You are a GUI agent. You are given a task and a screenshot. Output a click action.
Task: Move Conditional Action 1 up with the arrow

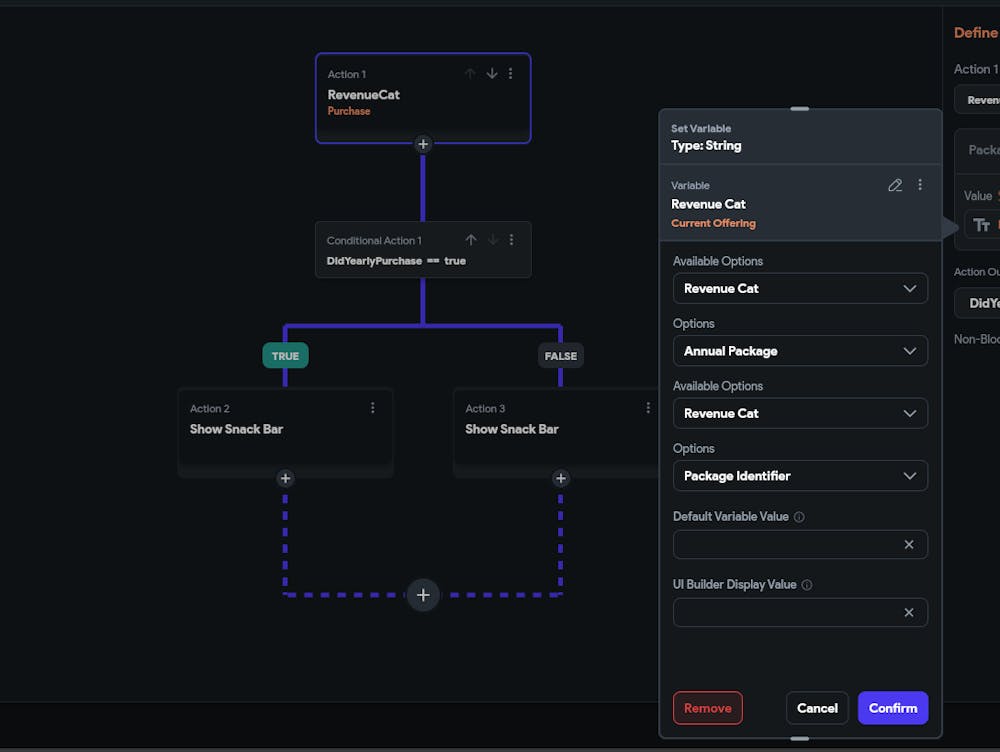coord(471,240)
